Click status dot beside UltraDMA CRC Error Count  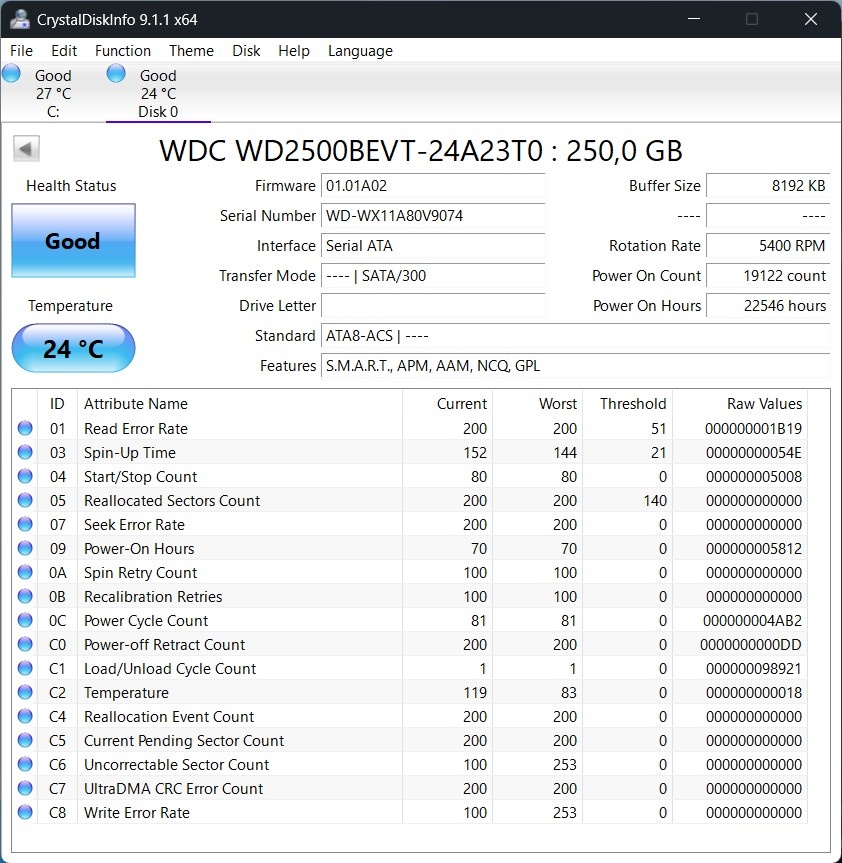24,787
